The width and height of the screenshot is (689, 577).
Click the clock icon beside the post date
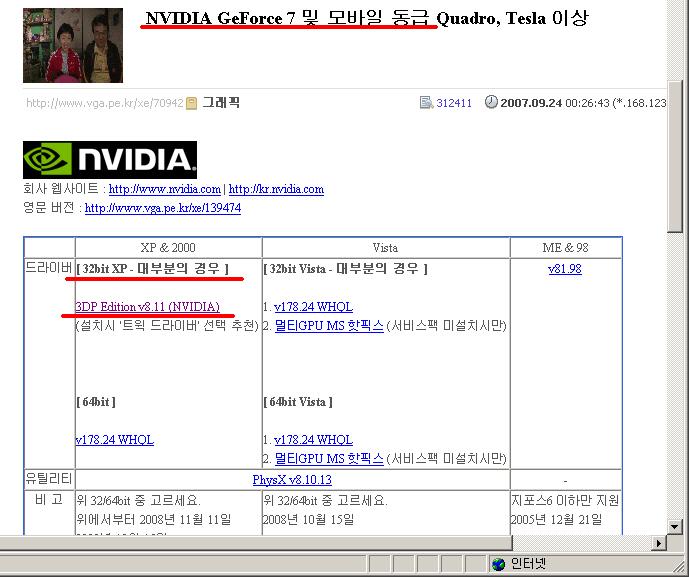(491, 102)
